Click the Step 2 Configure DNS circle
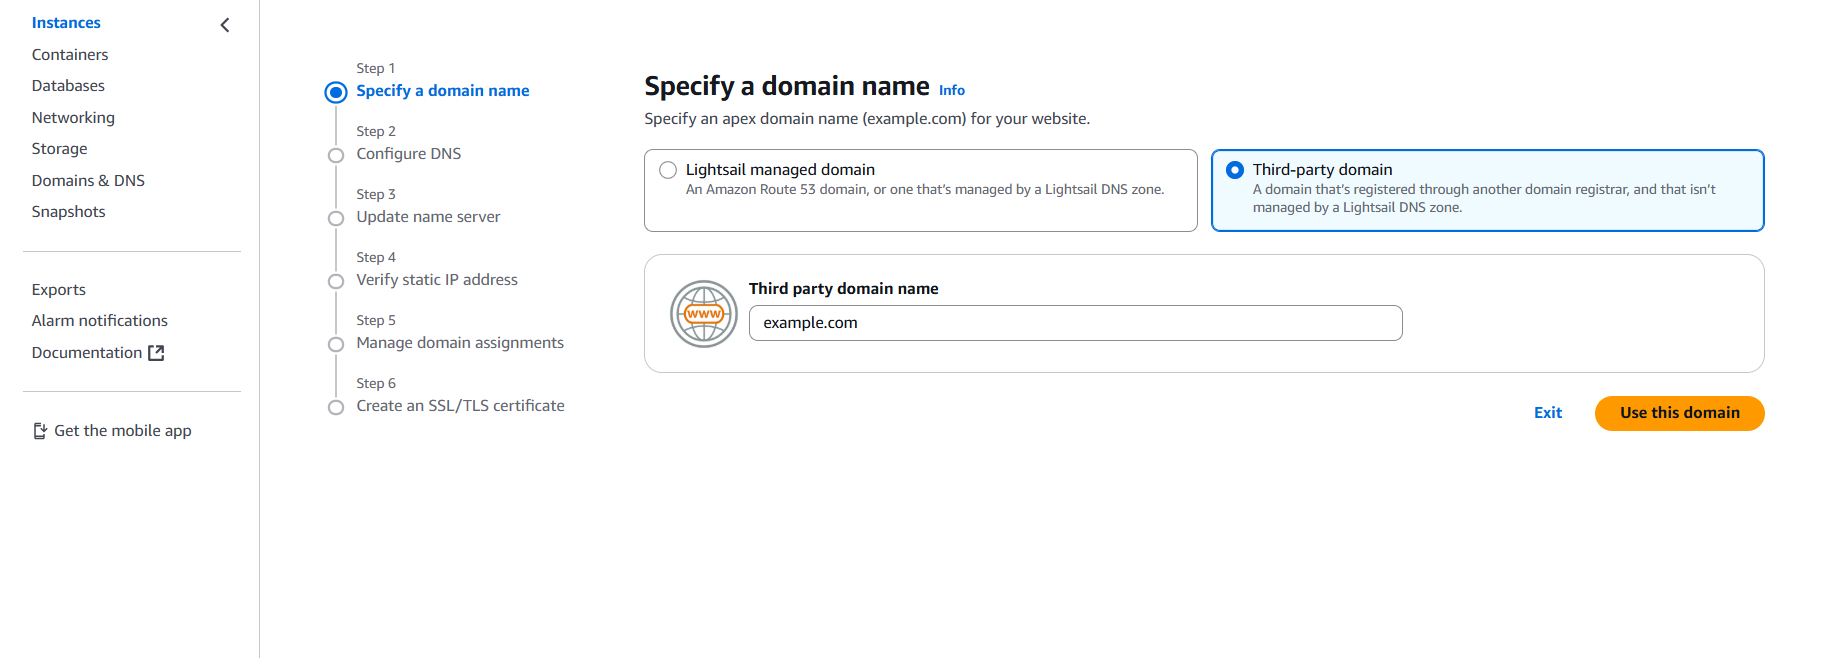The image size is (1833, 658). [336, 155]
